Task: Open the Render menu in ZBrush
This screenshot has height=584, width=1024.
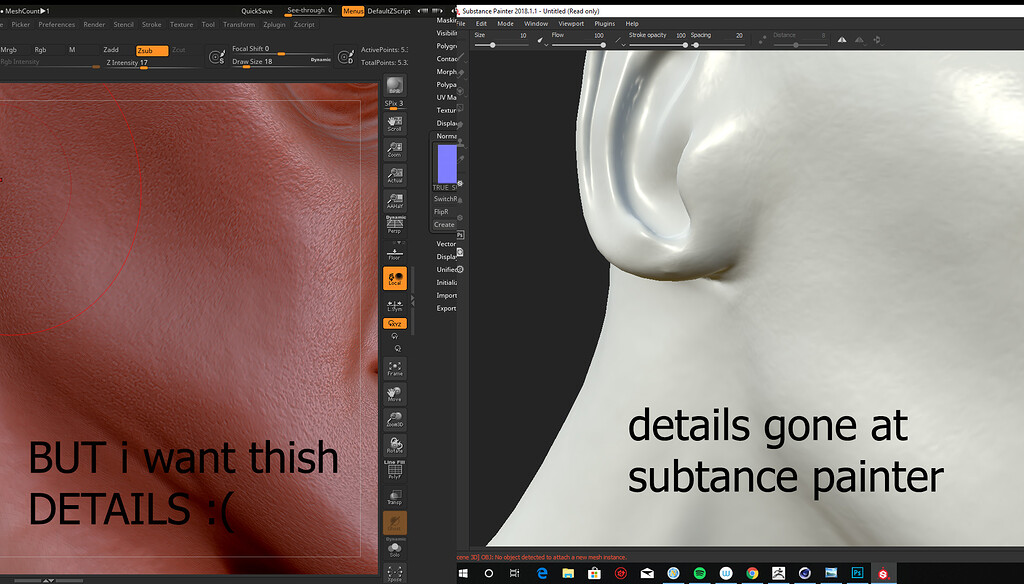Action: click(x=94, y=24)
